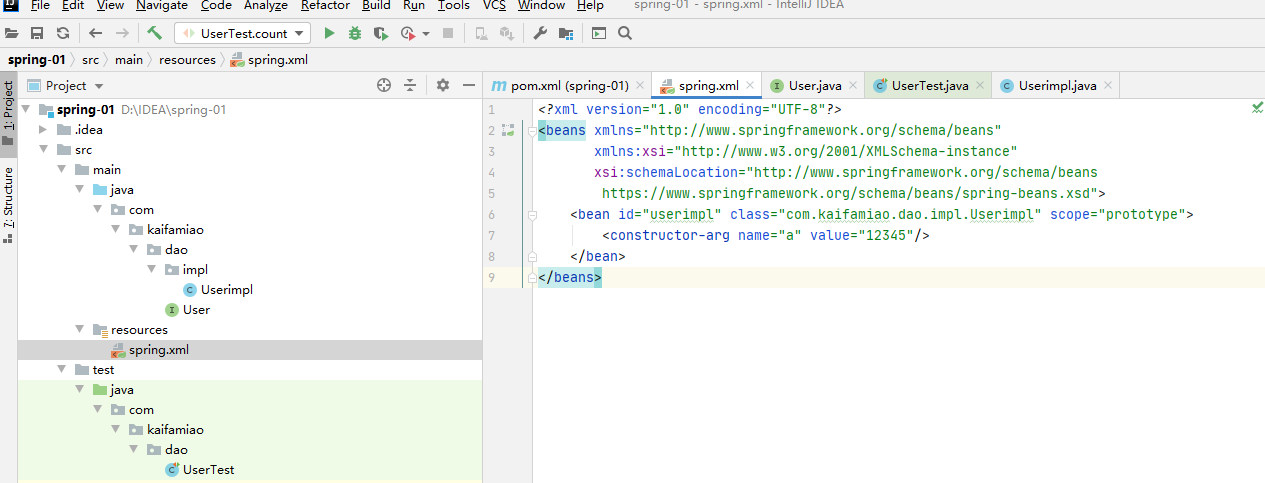Viewport: 1265px width, 483px height.
Task: Click the Save All disk icon
Action: (37, 33)
